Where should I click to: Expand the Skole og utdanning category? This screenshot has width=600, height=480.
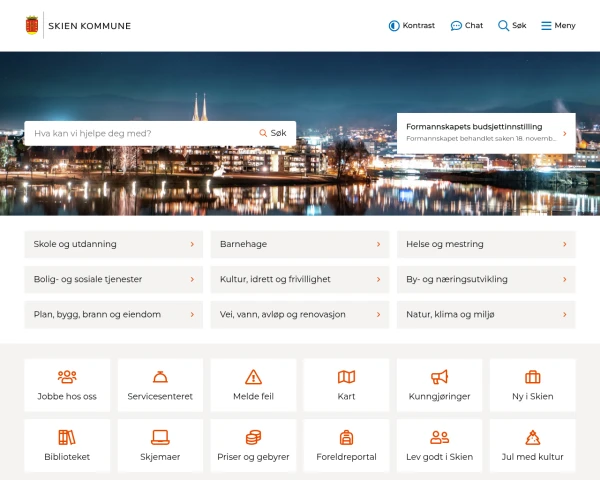pyautogui.click(x=113, y=244)
